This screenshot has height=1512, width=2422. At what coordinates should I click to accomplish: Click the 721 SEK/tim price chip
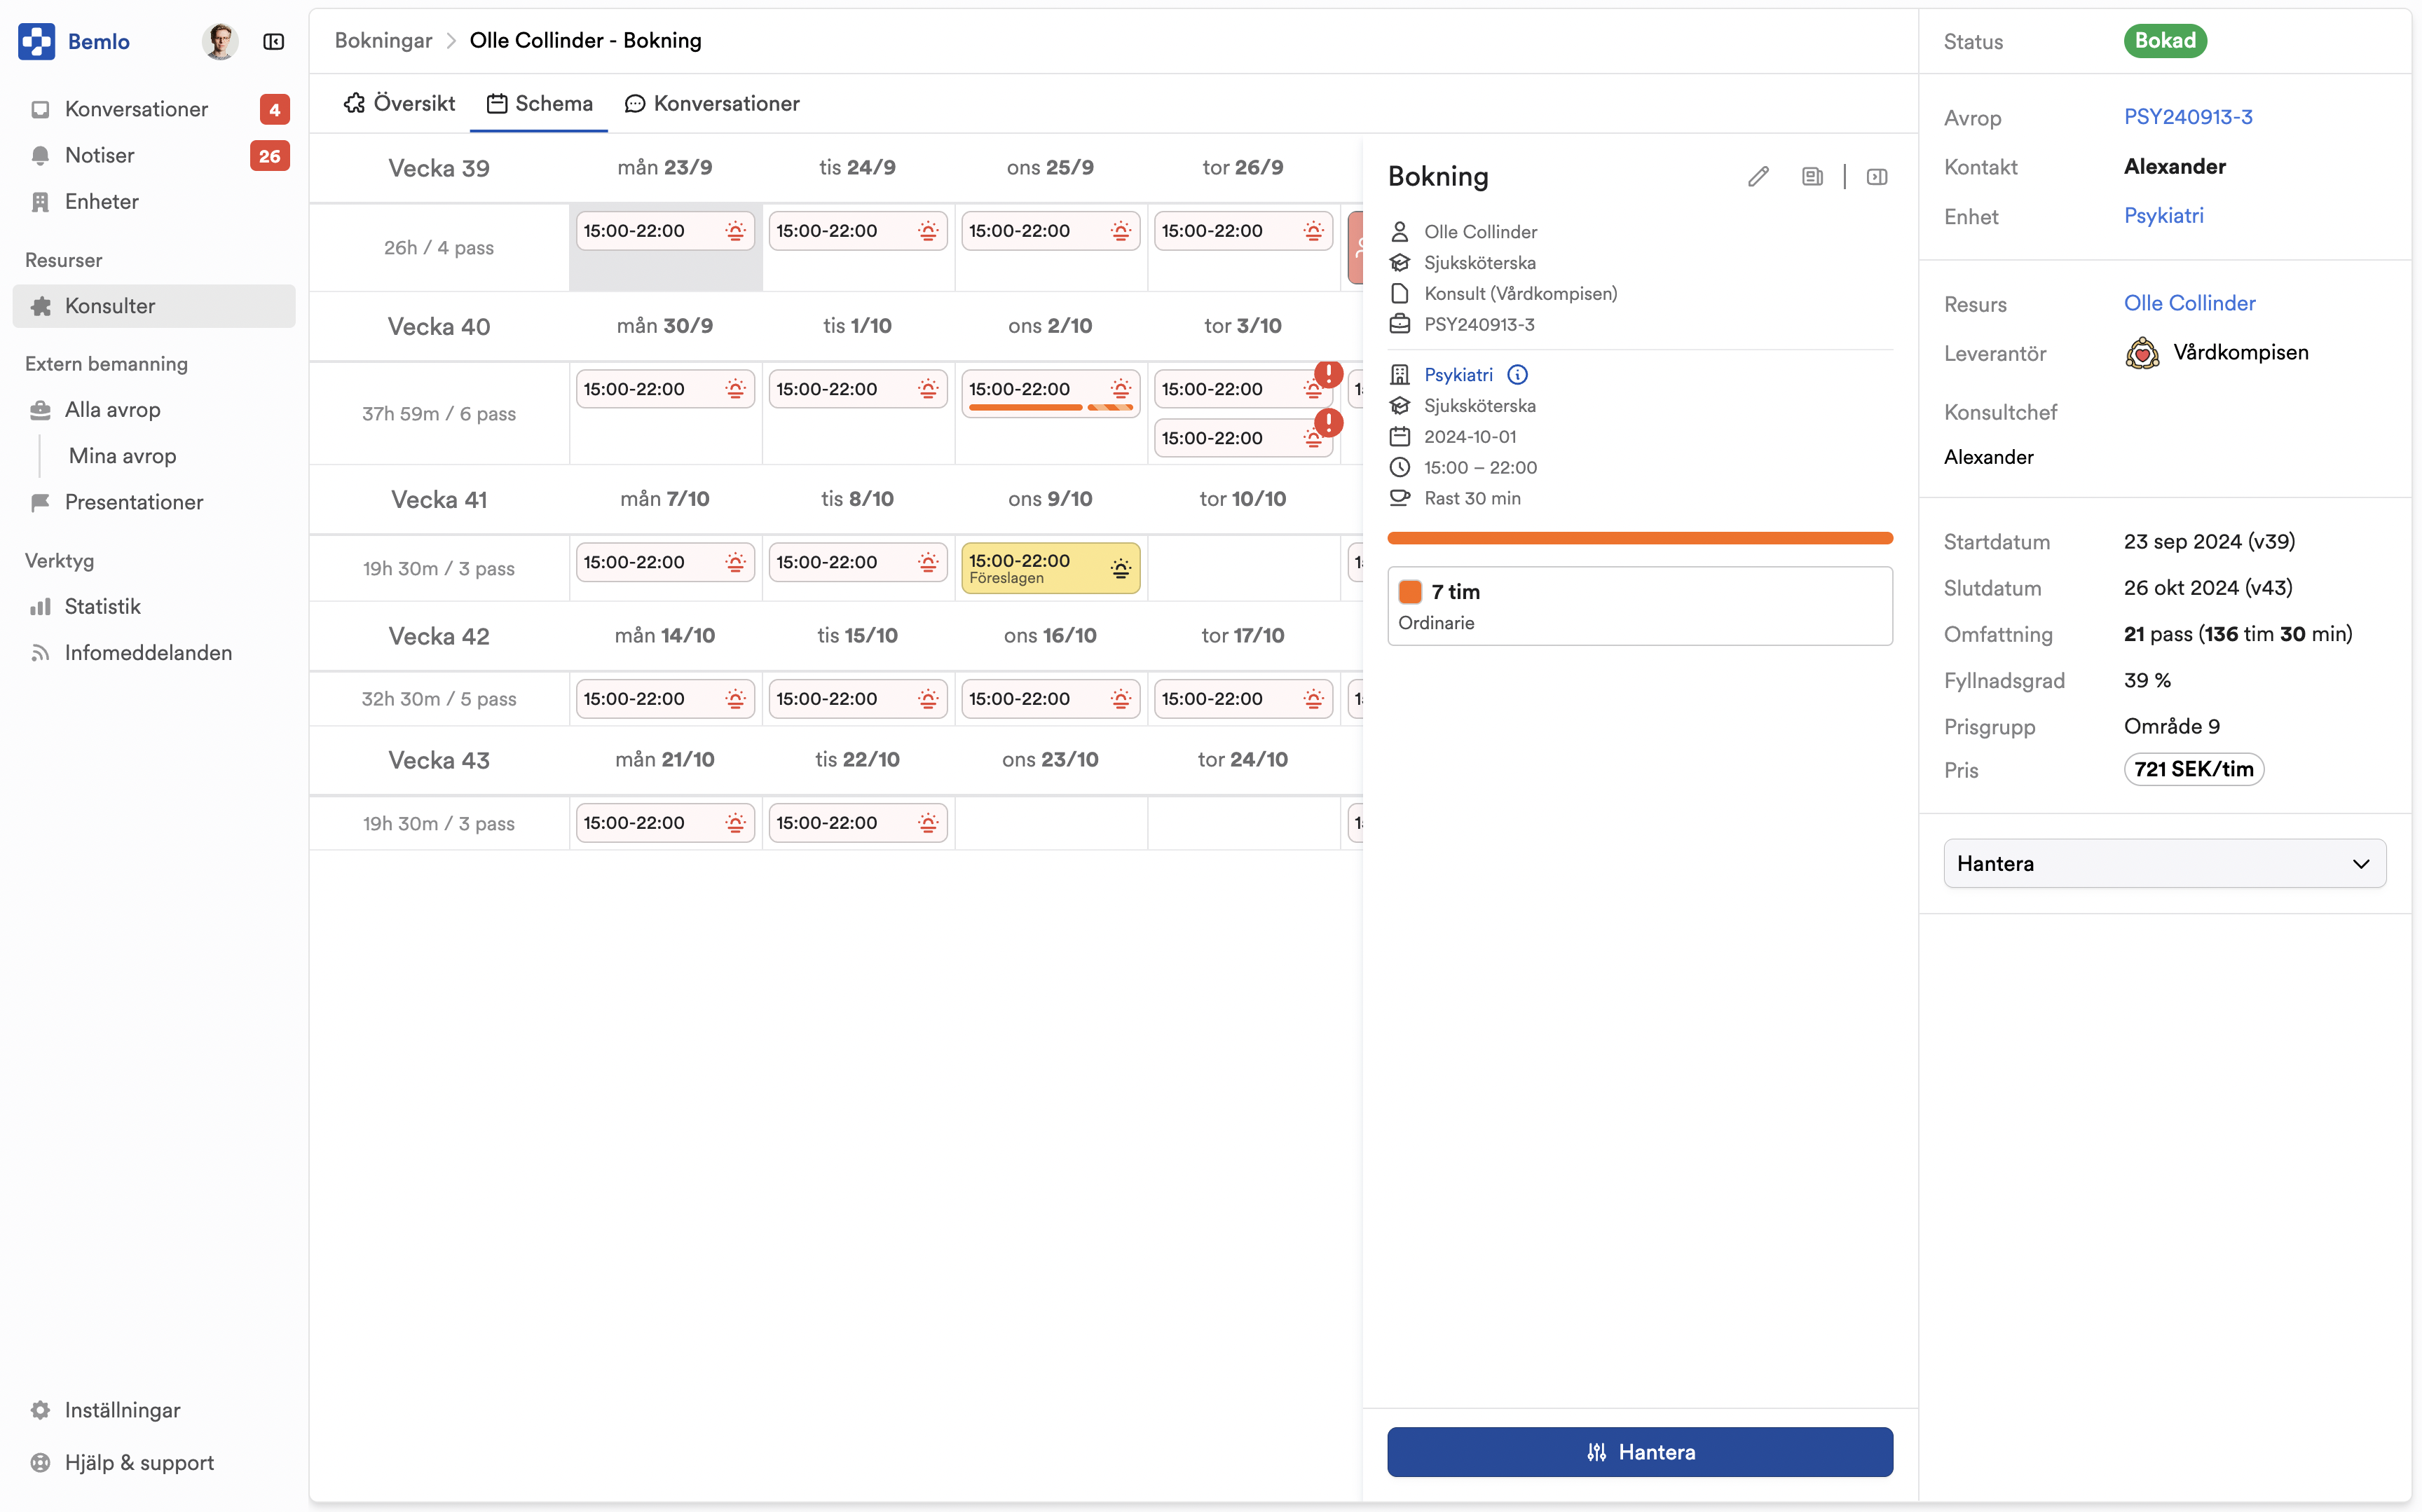(x=2194, y=769)
